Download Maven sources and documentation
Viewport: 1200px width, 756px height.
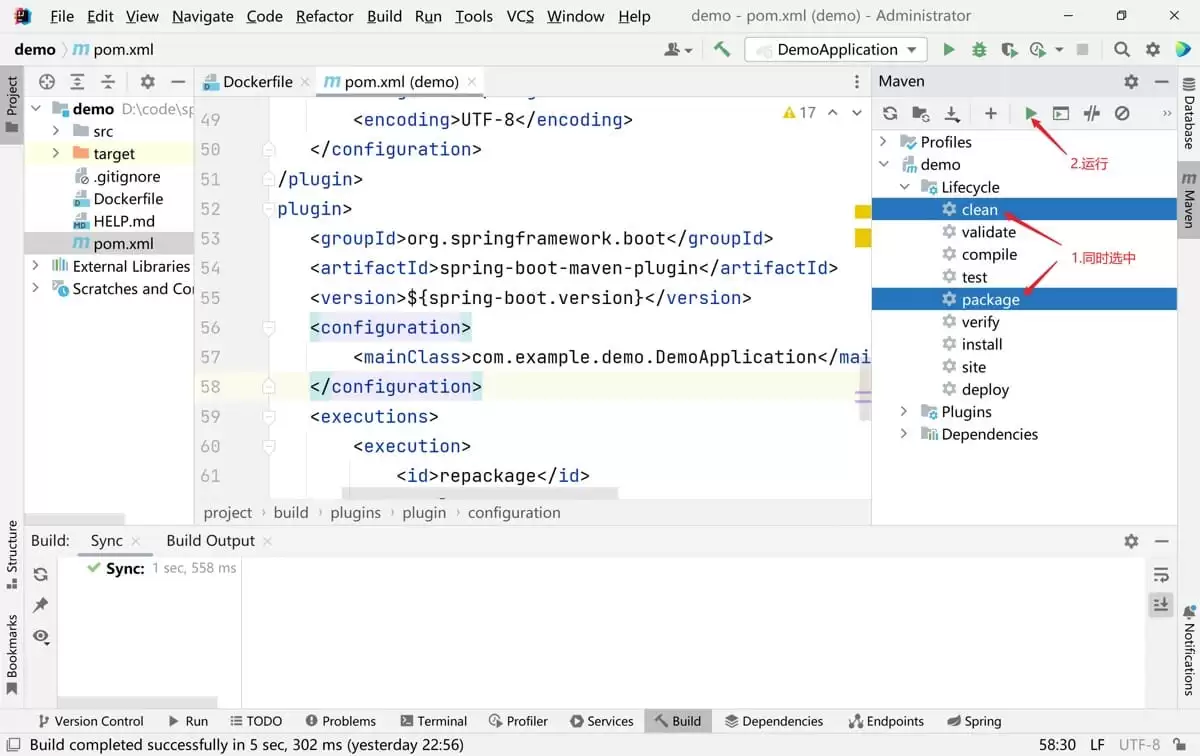click(x=952, y=114)
